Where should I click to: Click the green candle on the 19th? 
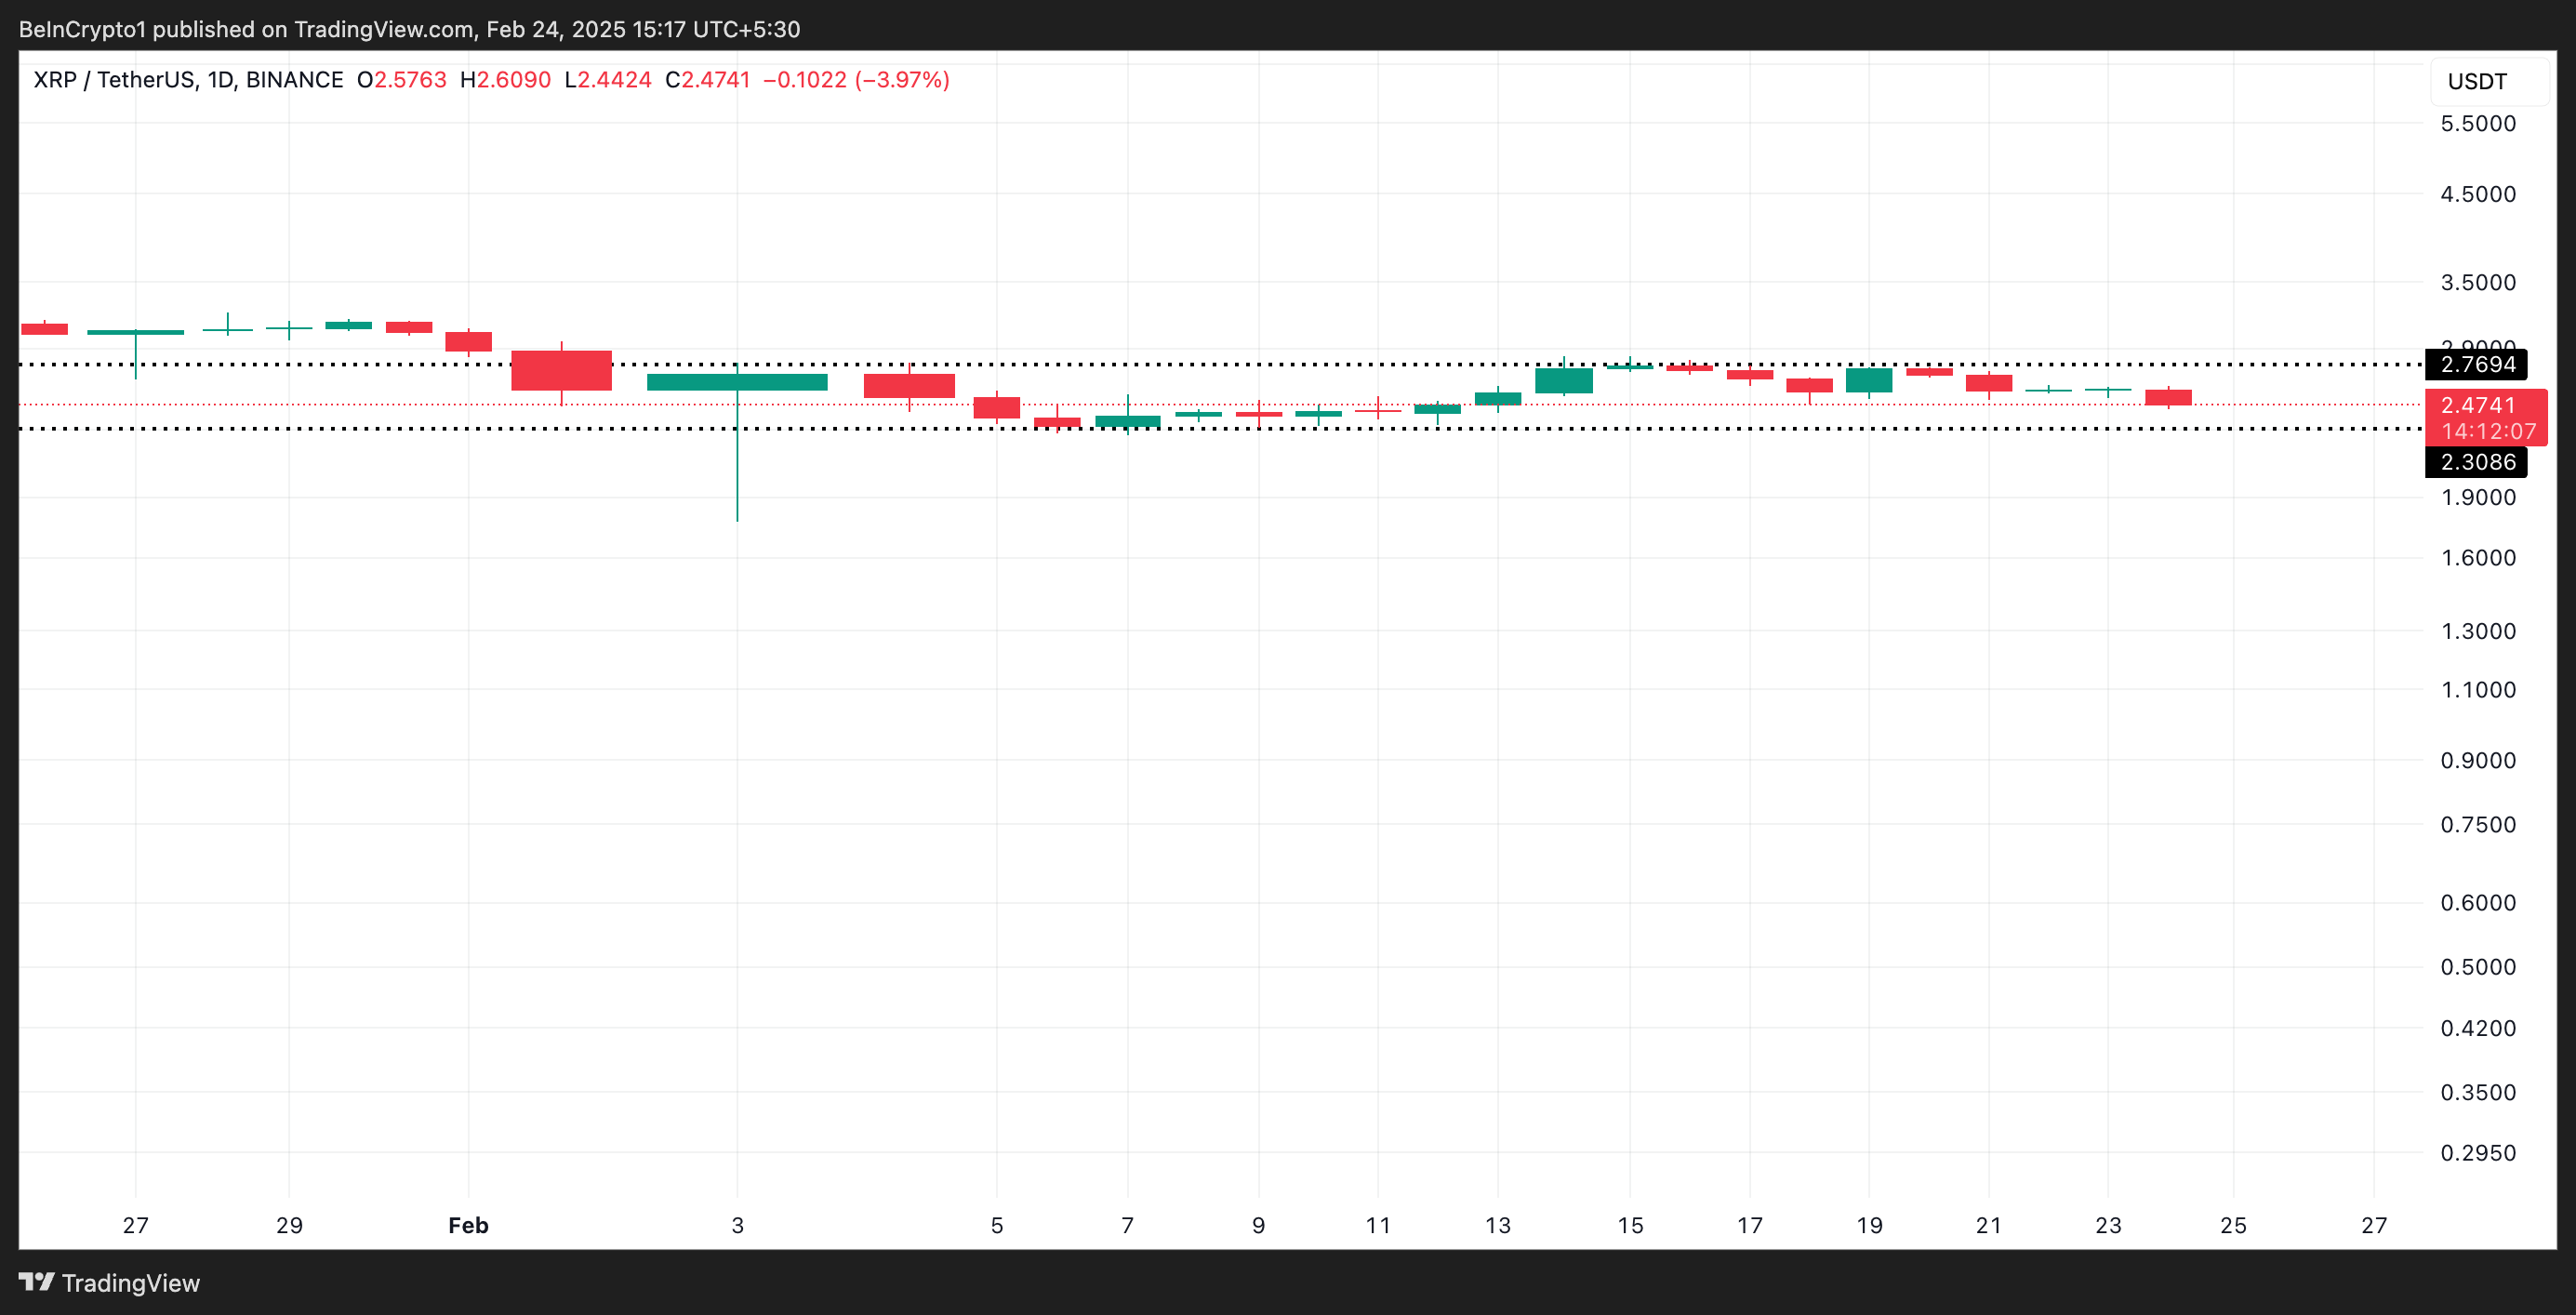pos(1869,380)
